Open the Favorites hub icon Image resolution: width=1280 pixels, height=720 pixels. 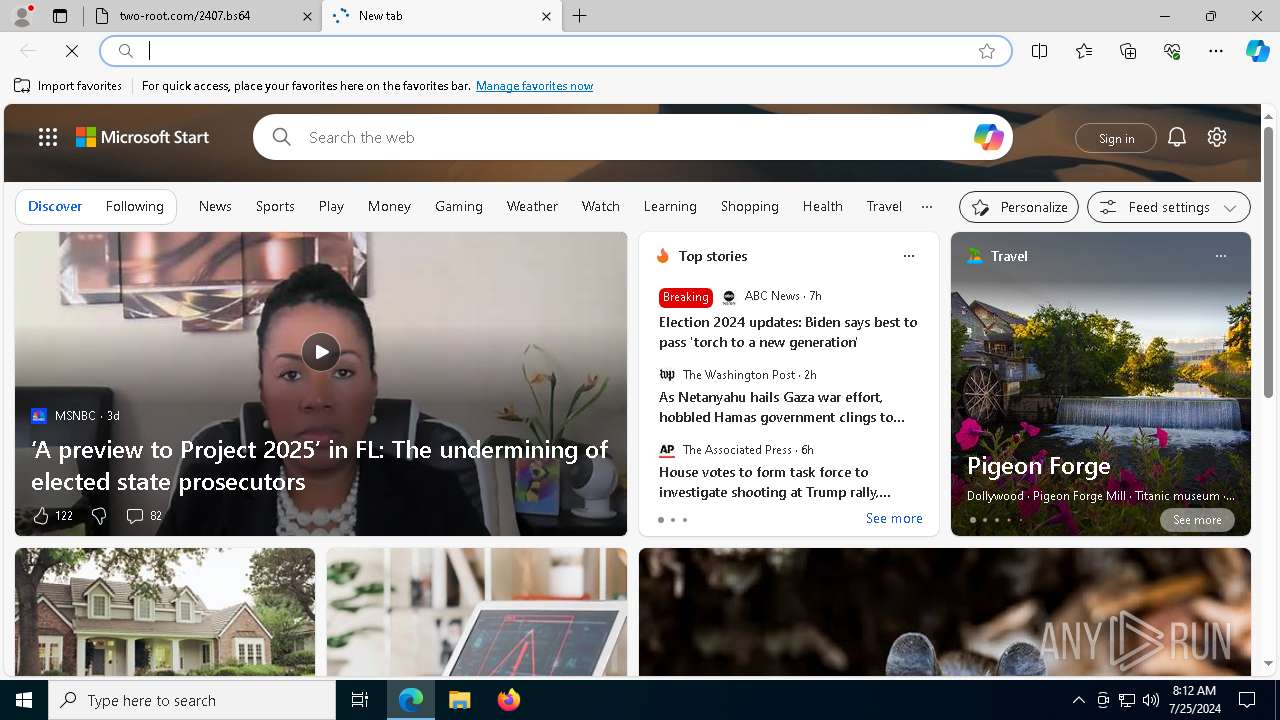[1084, 51]
